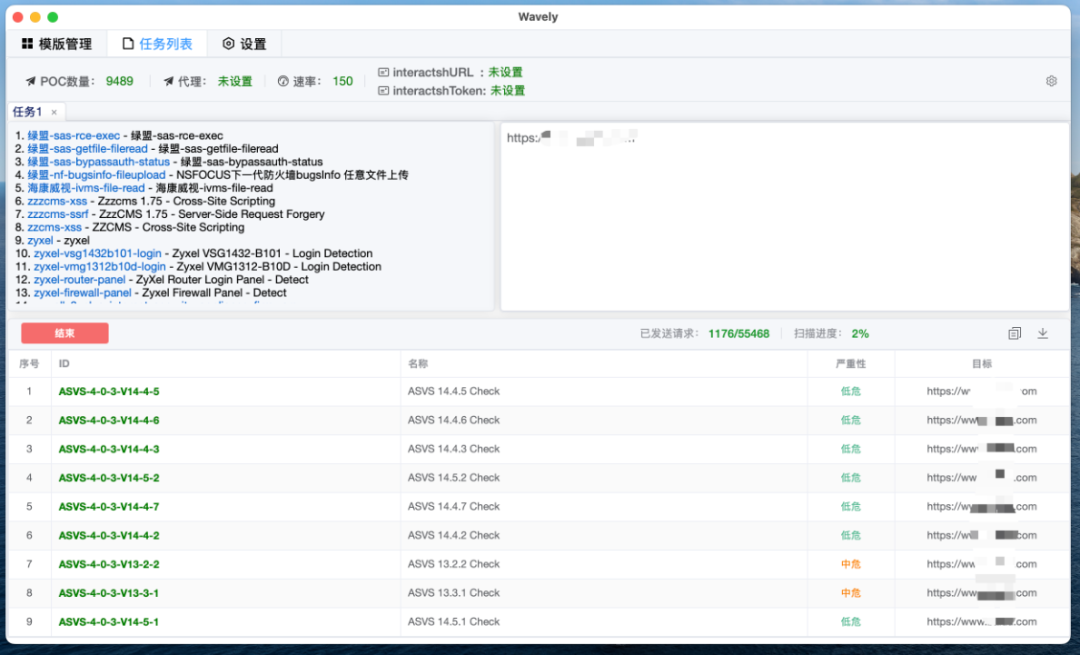The image size is (1080, 655).
Task: Open the settings gear in the status bar
Action: [x=1051, y=81]
